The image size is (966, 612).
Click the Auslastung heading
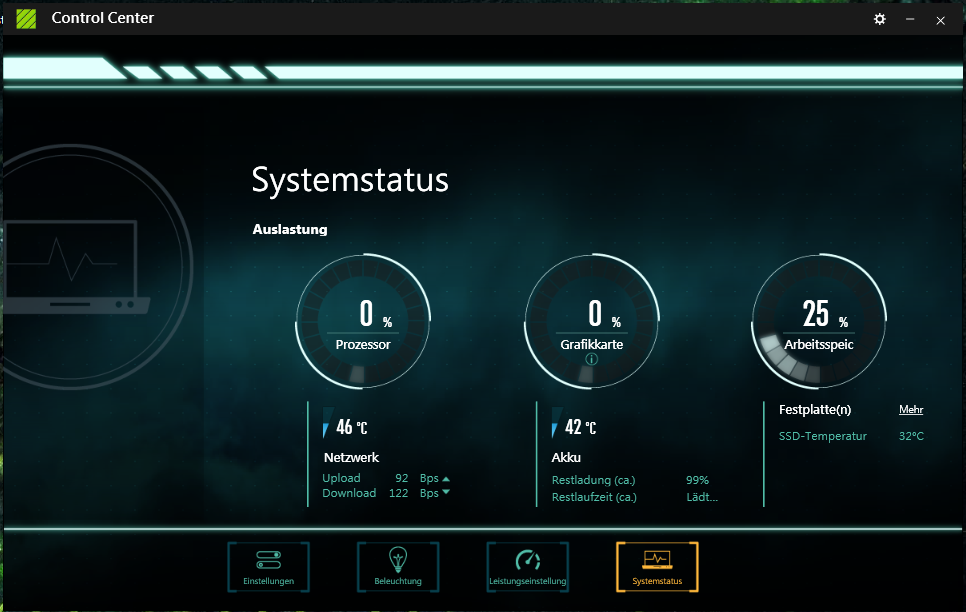tap(290, 229)
